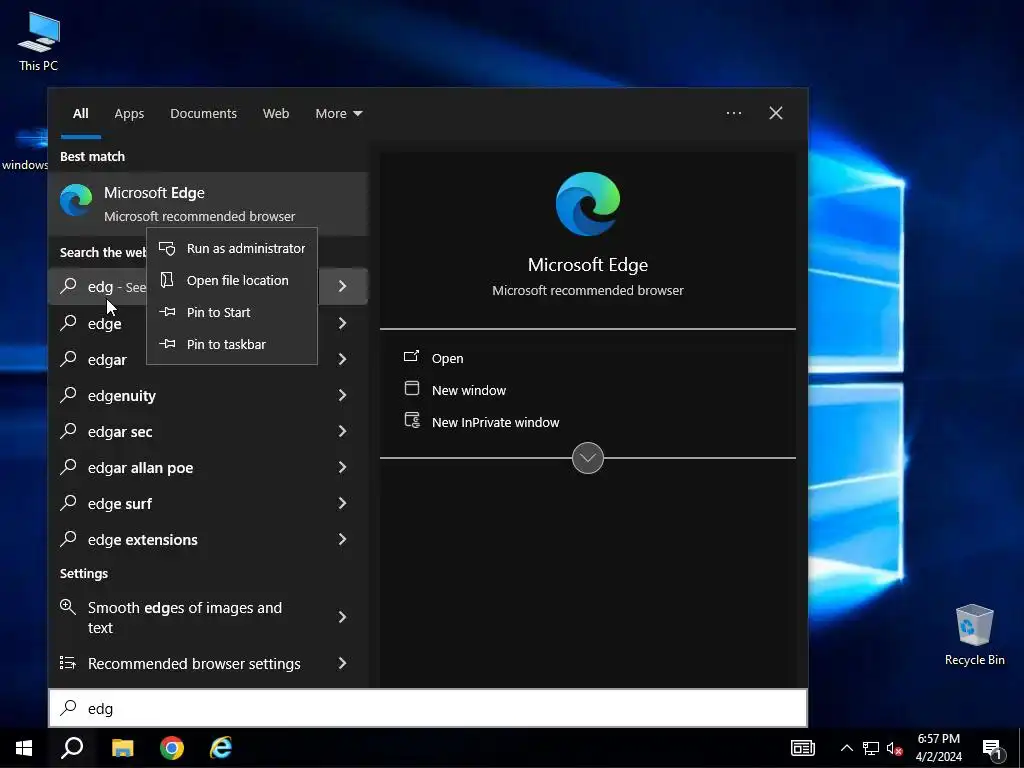This screenshot has height=768, width=1024.
Task: Click the Open action icon
Action: [411, 356]
